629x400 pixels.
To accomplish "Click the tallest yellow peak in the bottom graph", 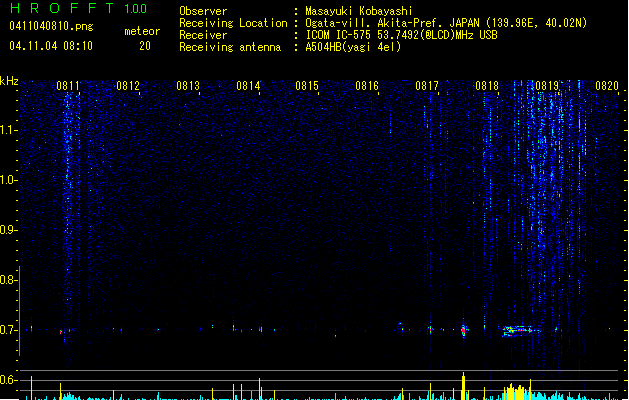I will pyautogui.click(x=463, y=386).
